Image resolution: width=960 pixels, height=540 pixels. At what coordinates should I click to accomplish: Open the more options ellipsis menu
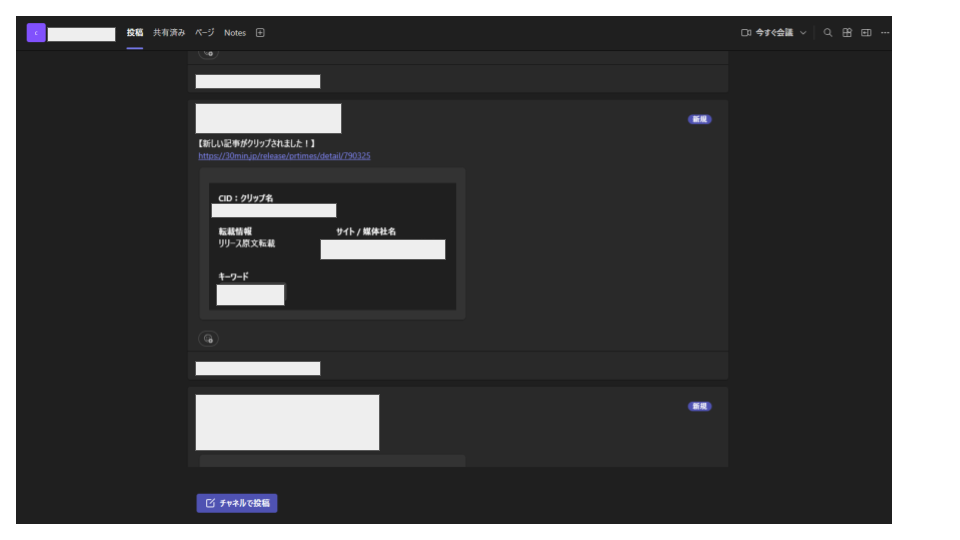coord(885,32)
